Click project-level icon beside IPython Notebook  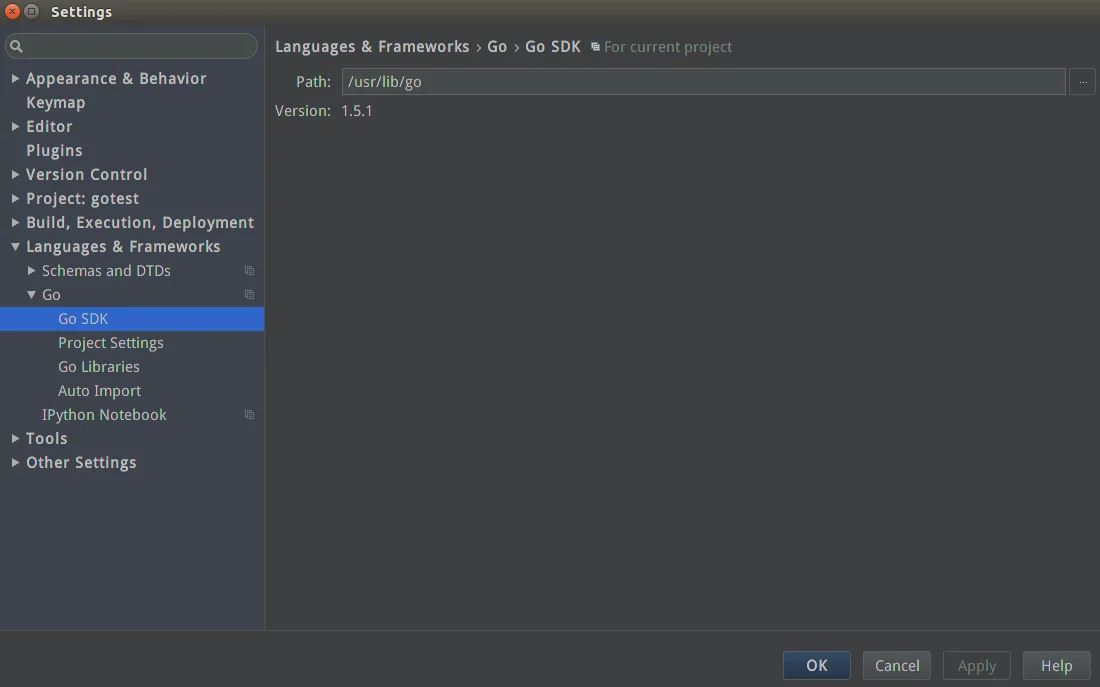pyautogui.click(x=249, y=415)
